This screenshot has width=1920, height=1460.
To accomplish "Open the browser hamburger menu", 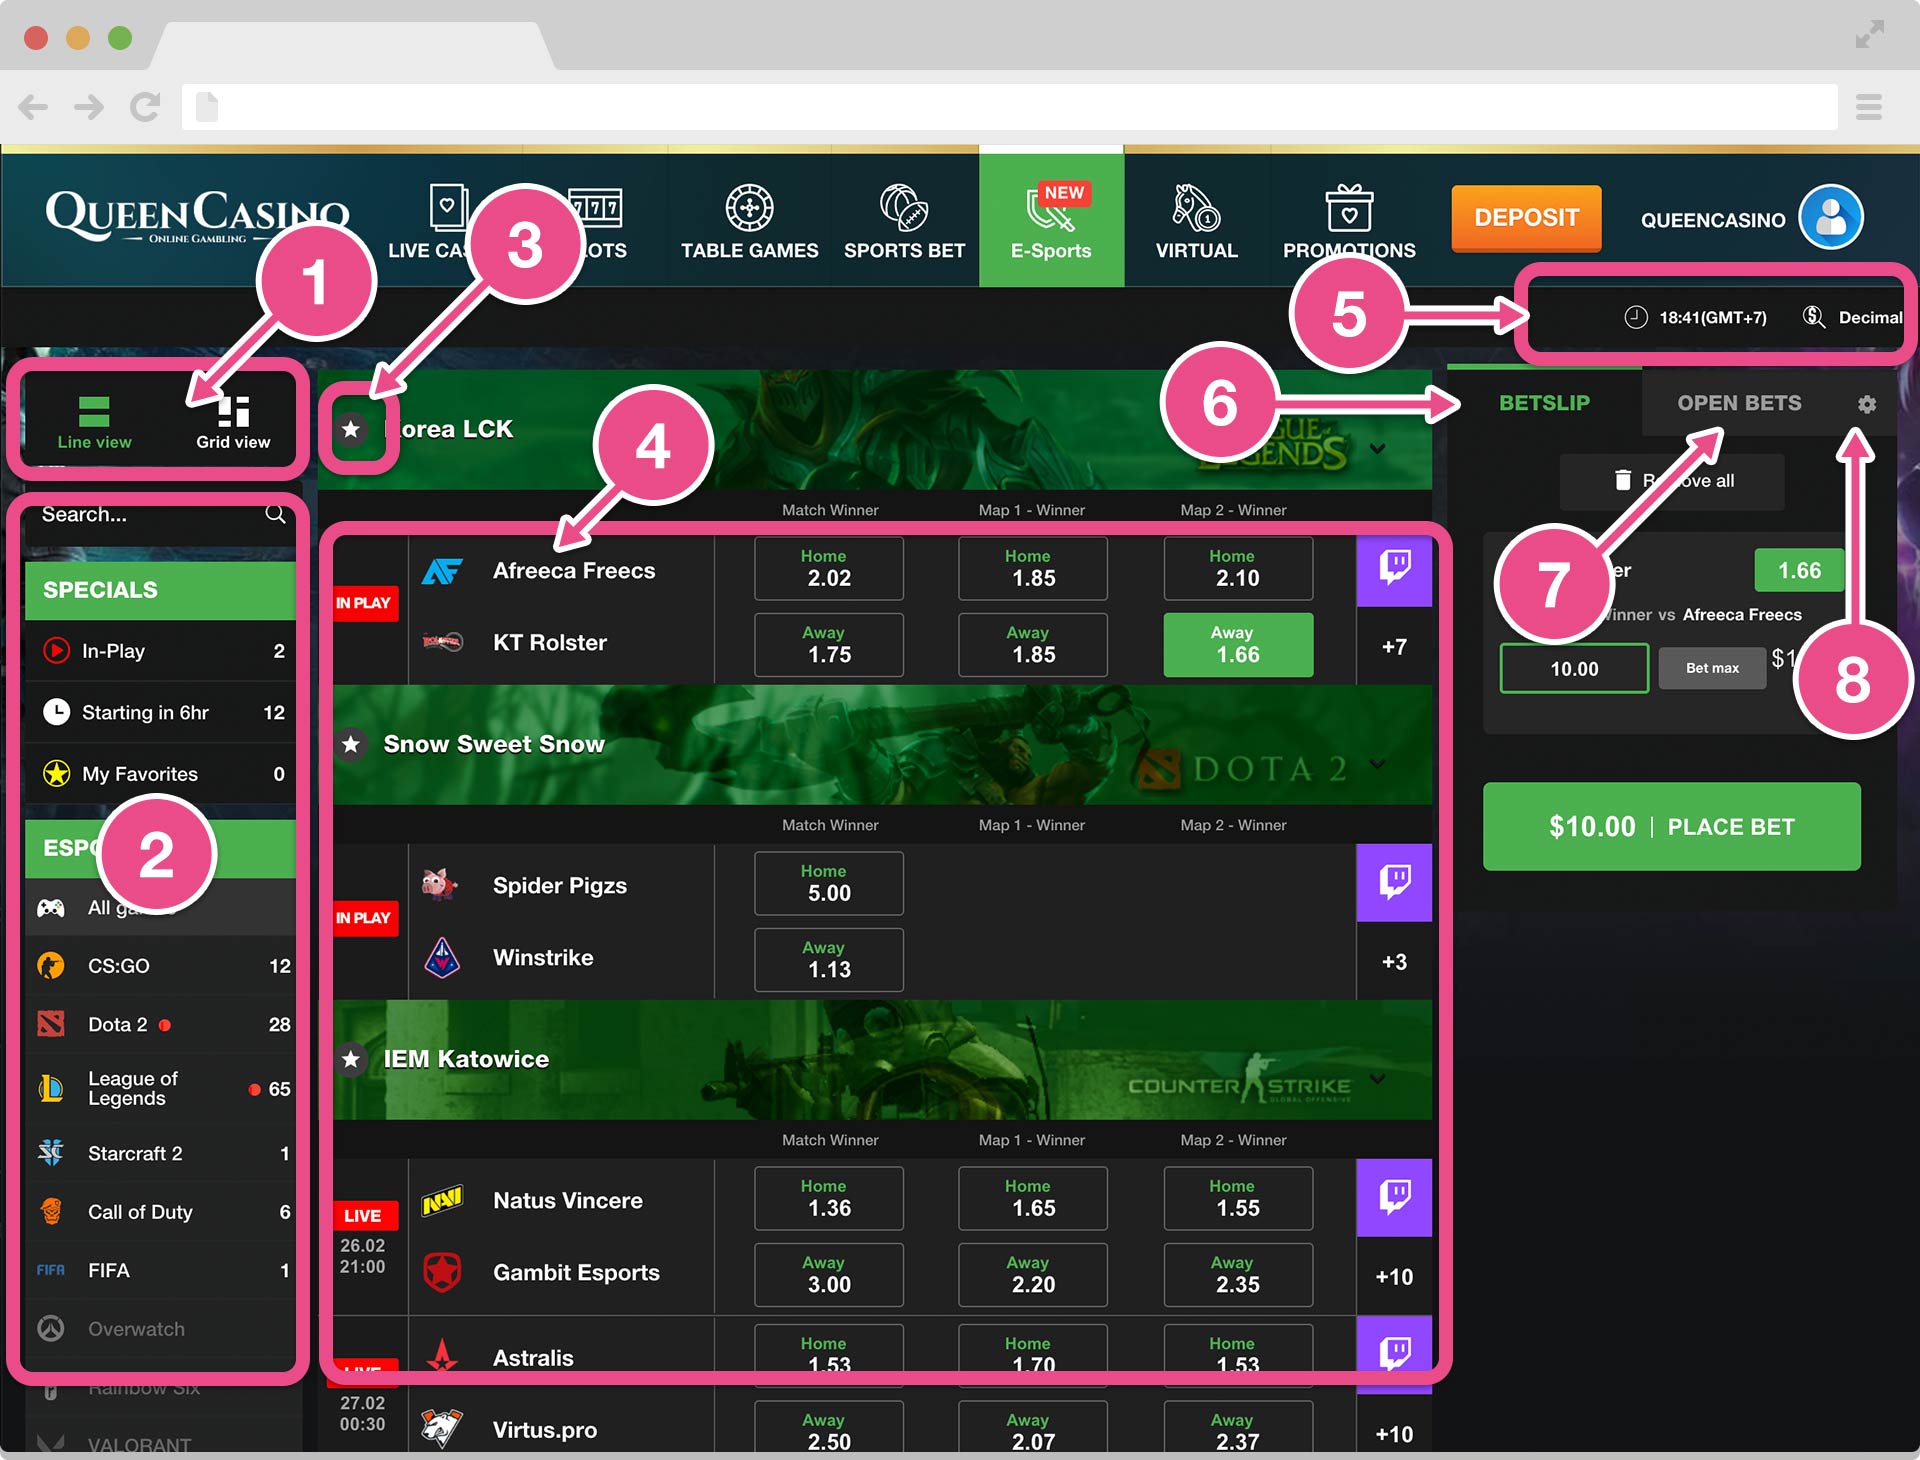I will 1868,107.
